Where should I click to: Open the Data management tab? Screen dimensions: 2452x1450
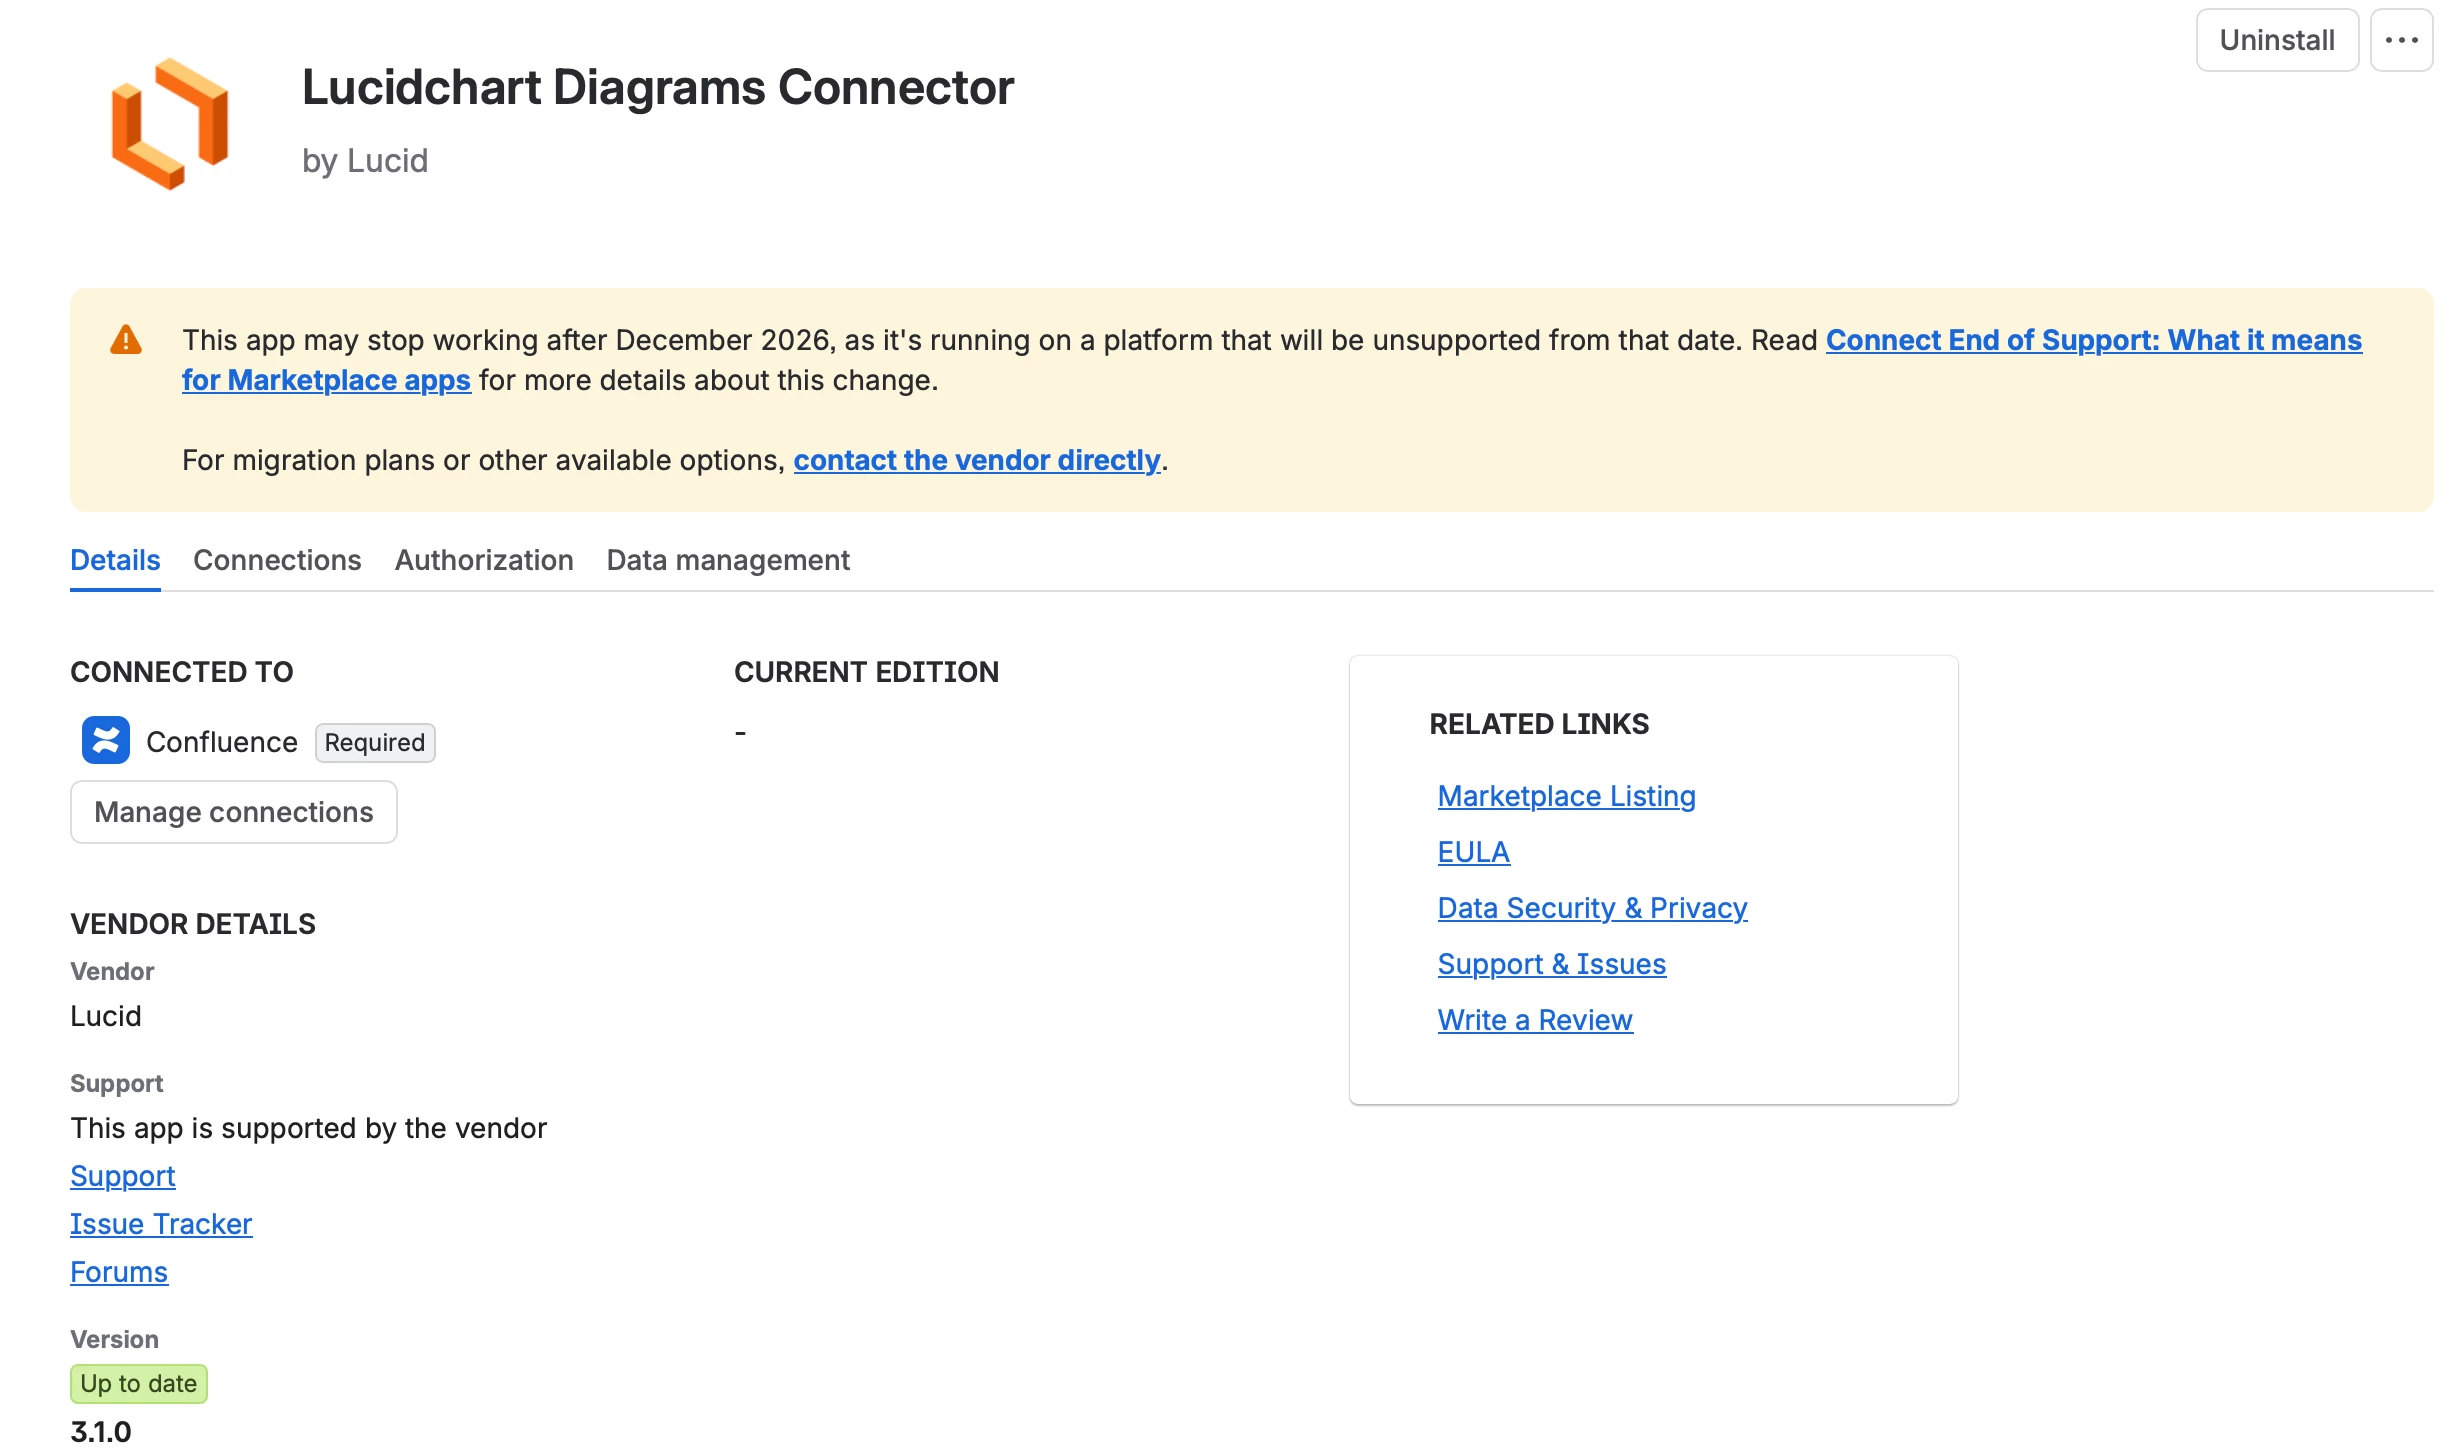728,560
